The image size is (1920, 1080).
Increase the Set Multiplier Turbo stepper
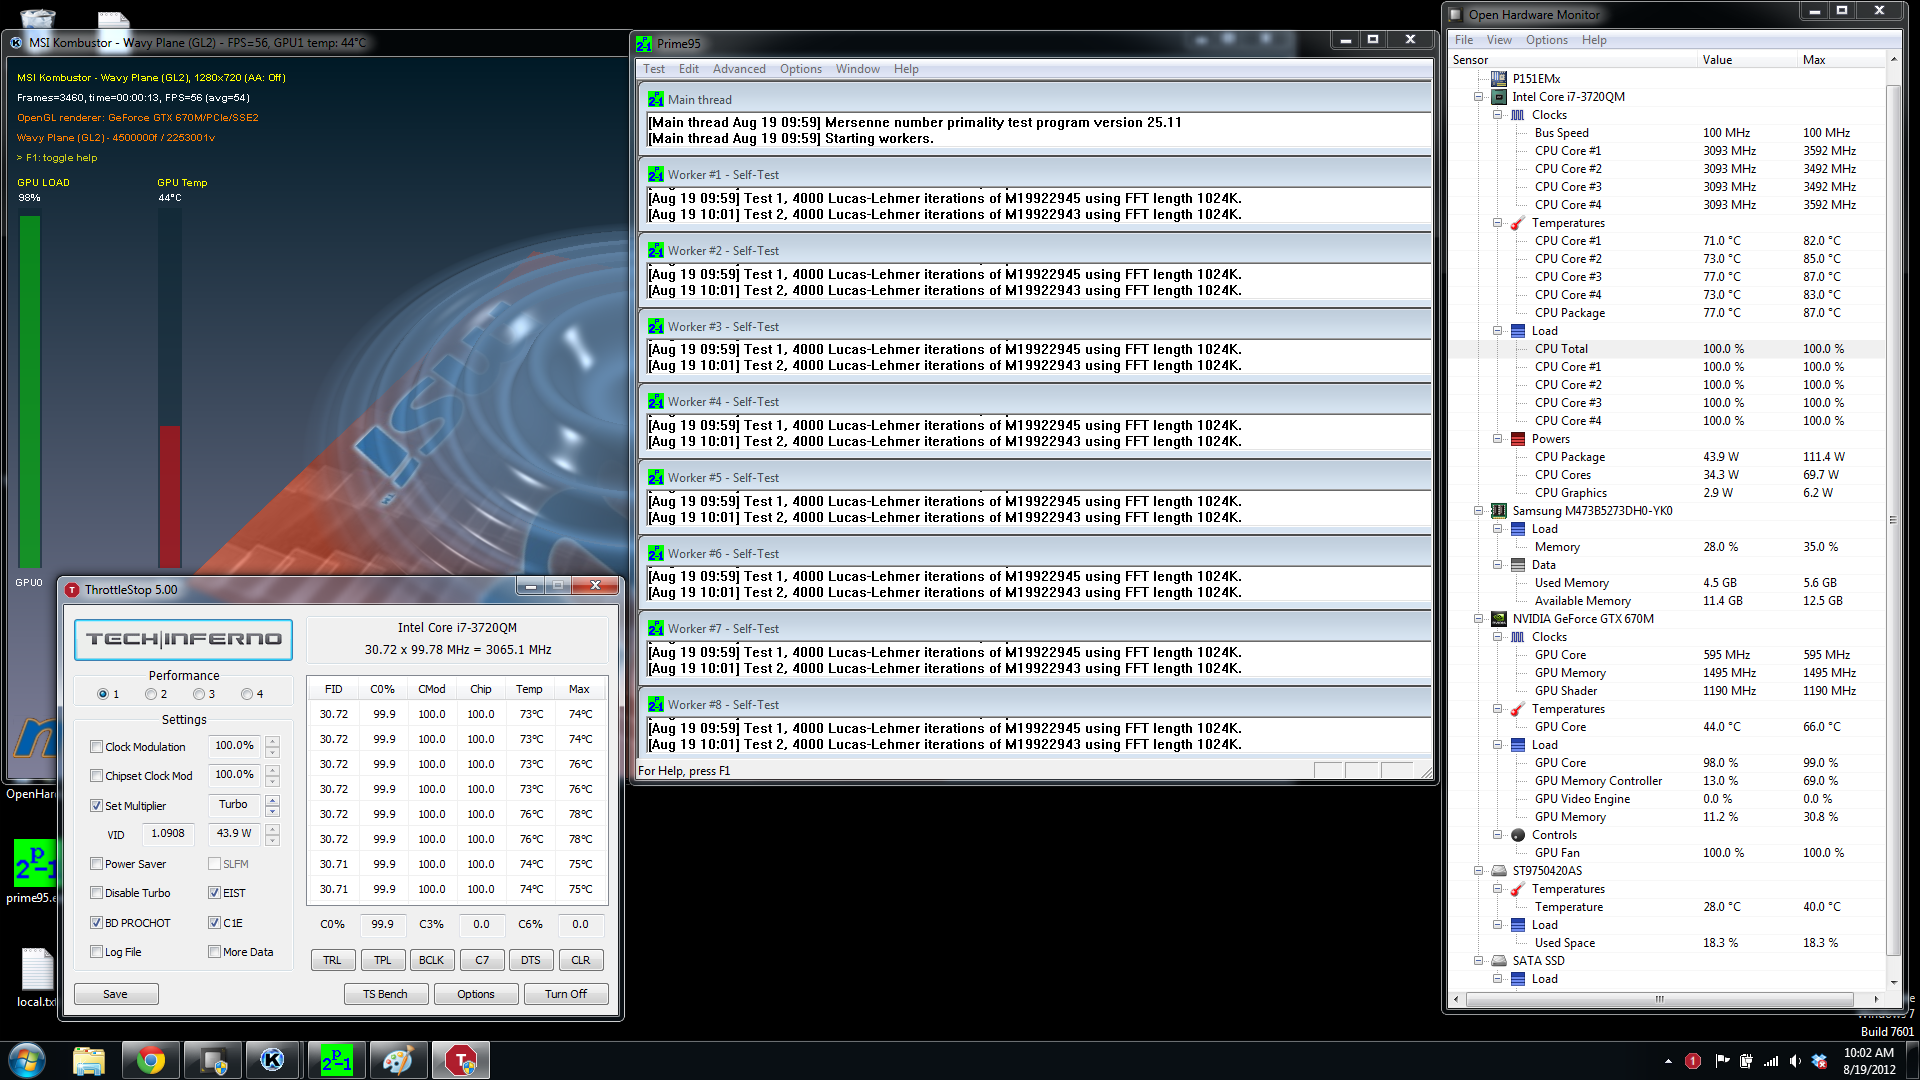[x=272, y=800]
